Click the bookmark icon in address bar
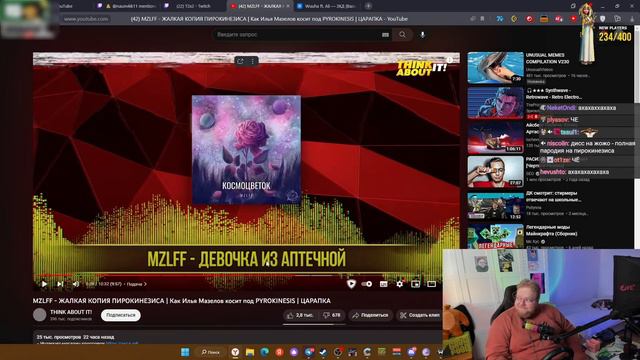The image size is (640, 360). click(482, 19)
